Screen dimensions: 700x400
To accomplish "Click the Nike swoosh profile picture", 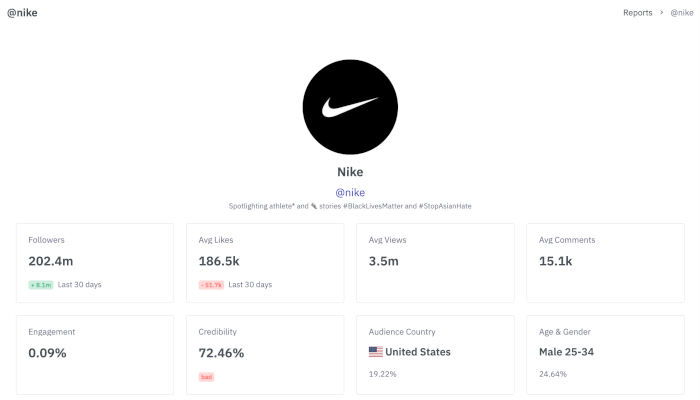I will [350, 107].
